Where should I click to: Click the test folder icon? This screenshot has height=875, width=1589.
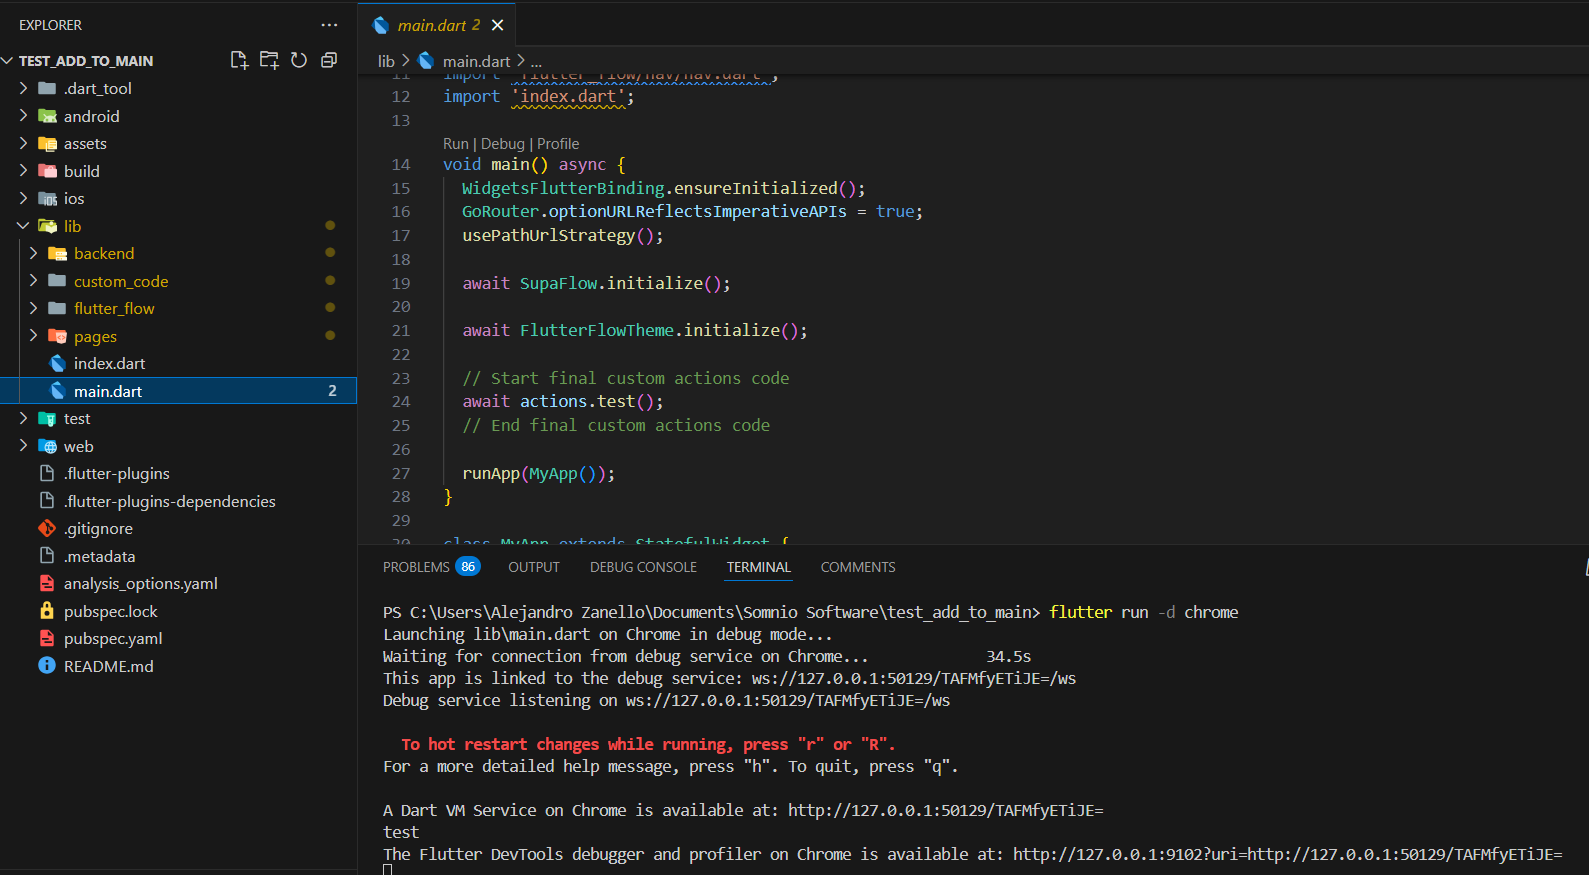(47, 418)
